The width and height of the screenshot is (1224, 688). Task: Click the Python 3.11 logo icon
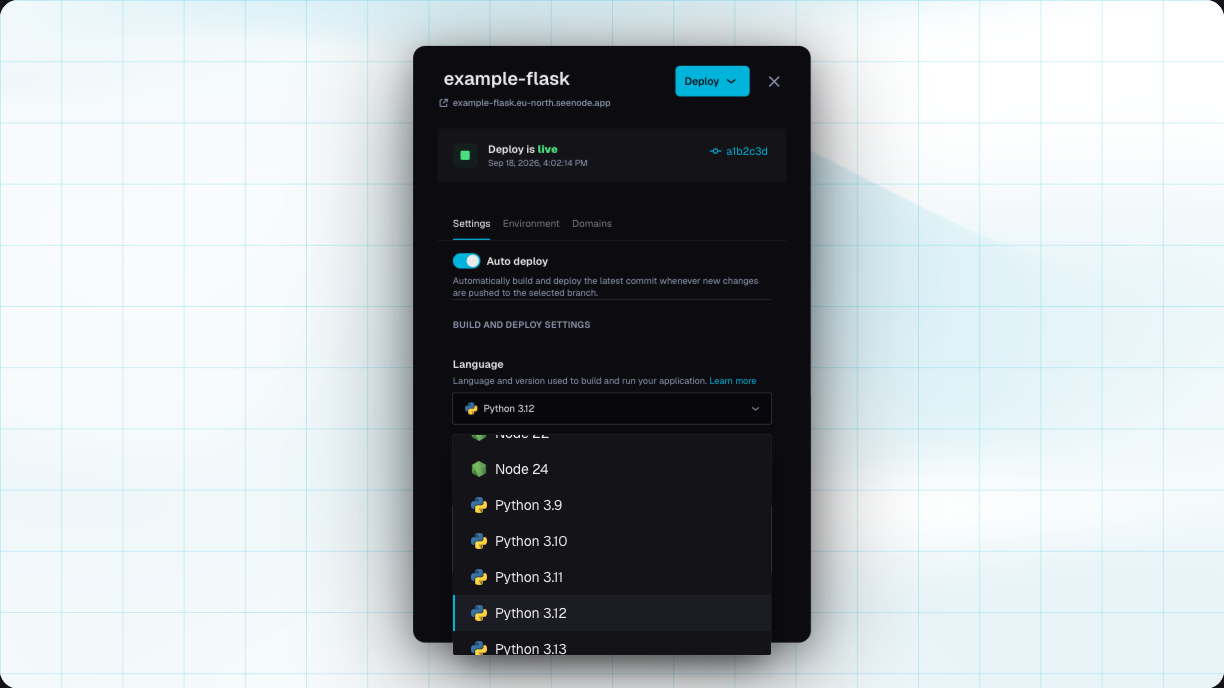pos(479,577)
